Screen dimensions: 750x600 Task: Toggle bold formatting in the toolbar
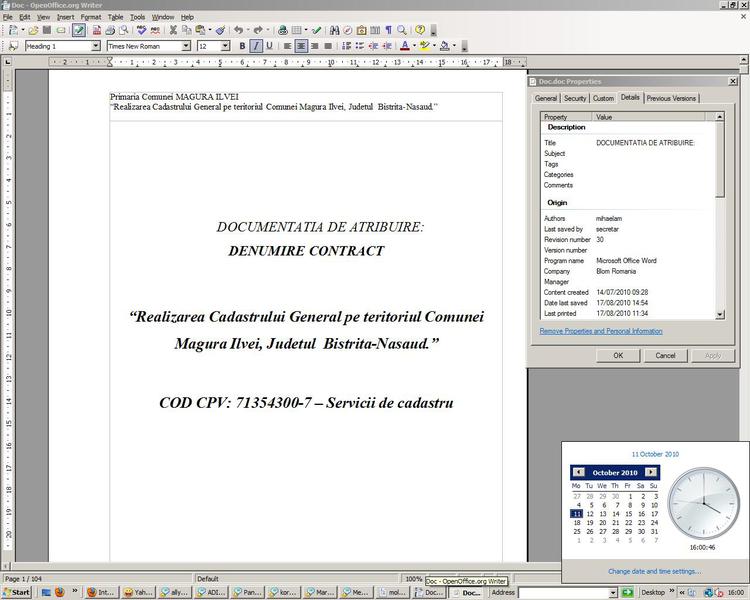(x=241, y=46)
